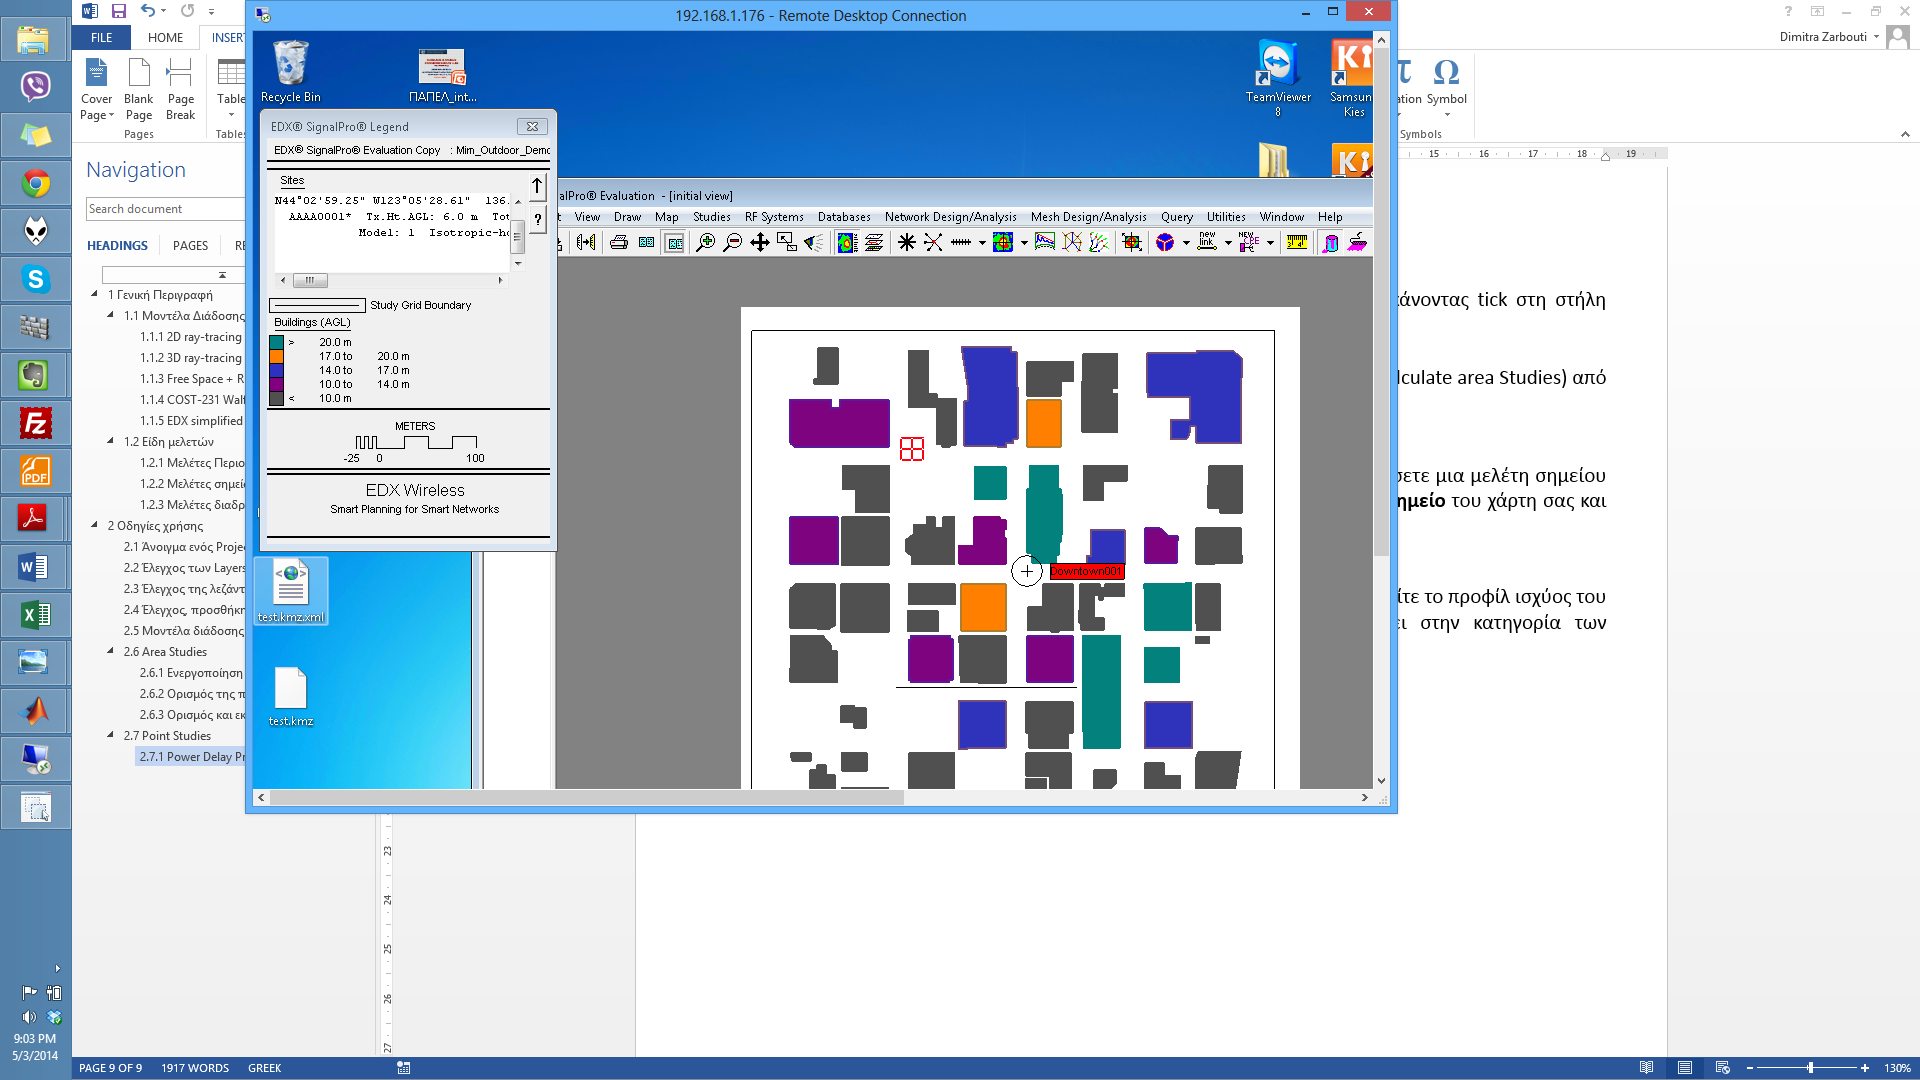Select the Pan four-arrow tool
1920x1080 pixels.
pos(760,242)
